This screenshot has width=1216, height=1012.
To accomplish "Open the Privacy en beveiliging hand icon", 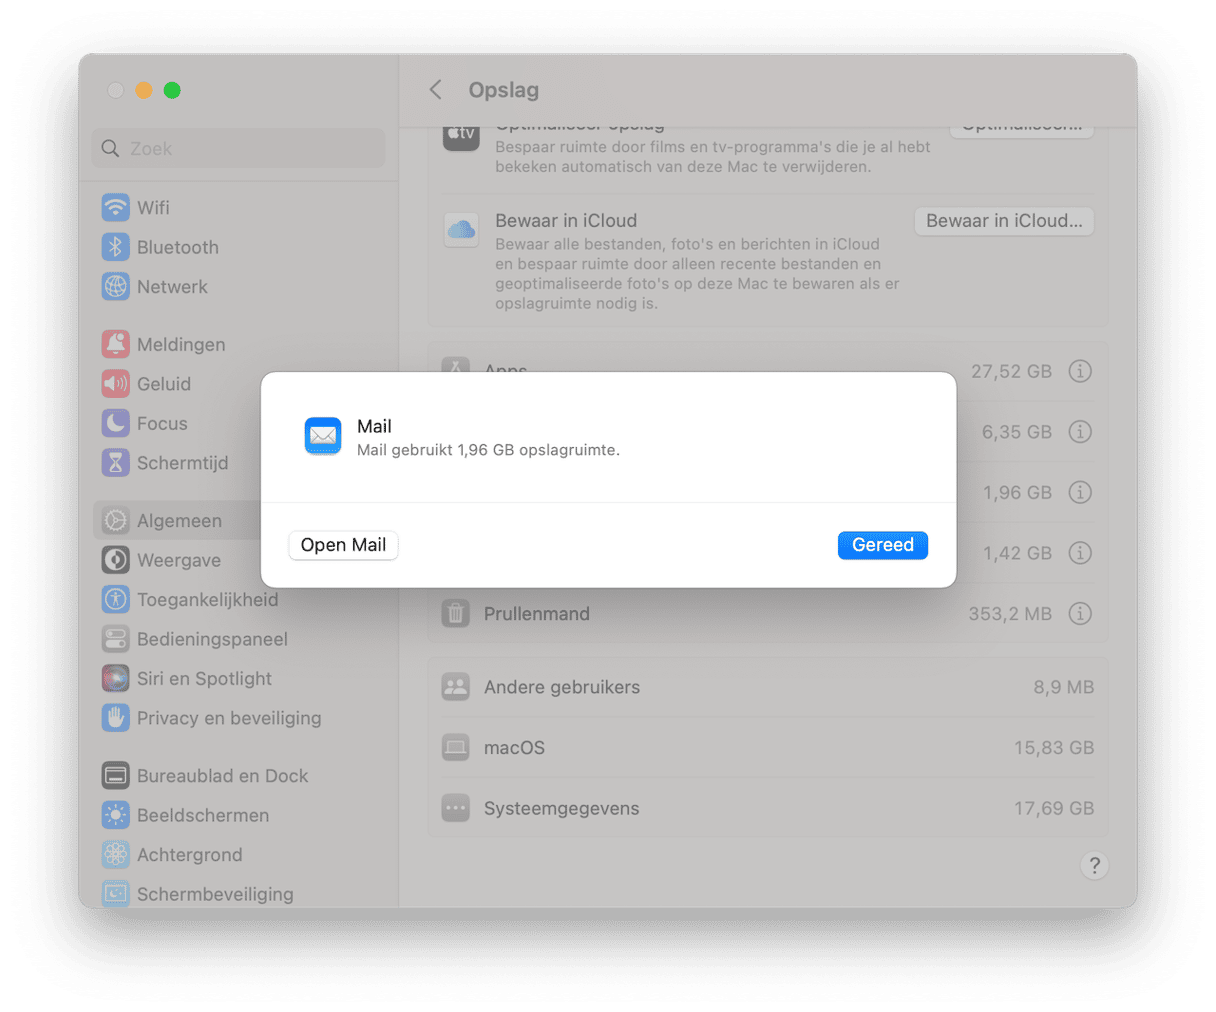I will (116, 717).
